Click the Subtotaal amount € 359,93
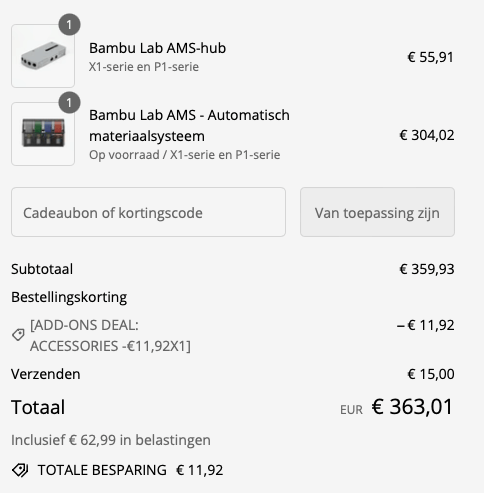 click(x=427, y=269)
